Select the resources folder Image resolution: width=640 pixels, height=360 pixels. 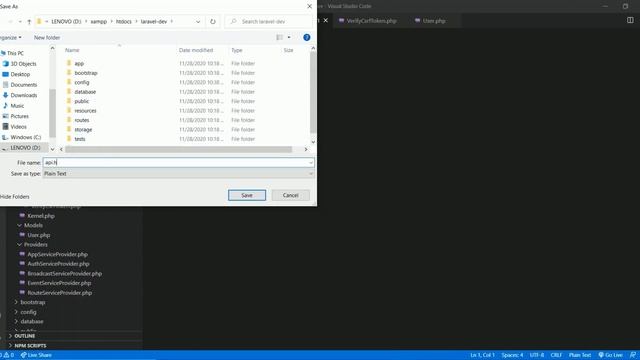coord(85,111)
